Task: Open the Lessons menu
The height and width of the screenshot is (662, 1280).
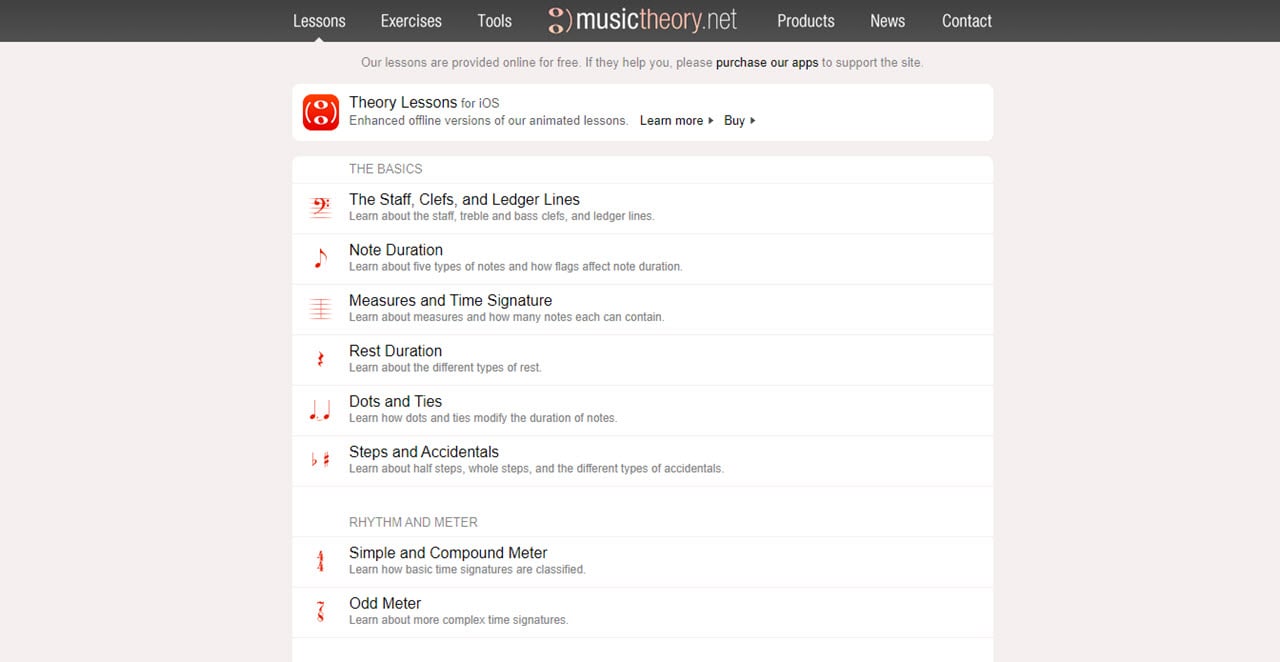Action: click(x=319, y=21)
